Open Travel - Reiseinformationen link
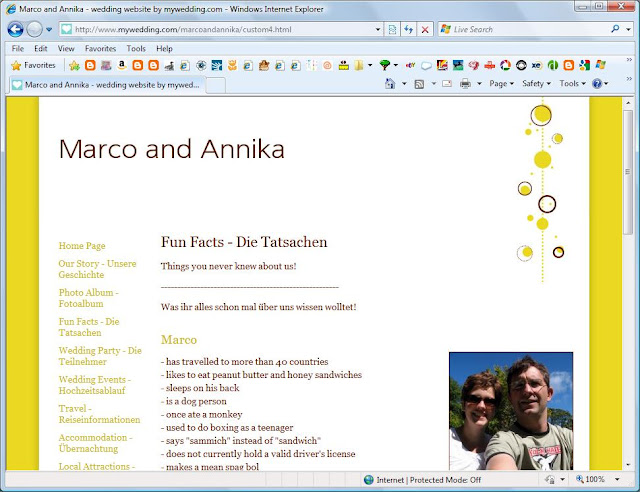 (99, 414)
